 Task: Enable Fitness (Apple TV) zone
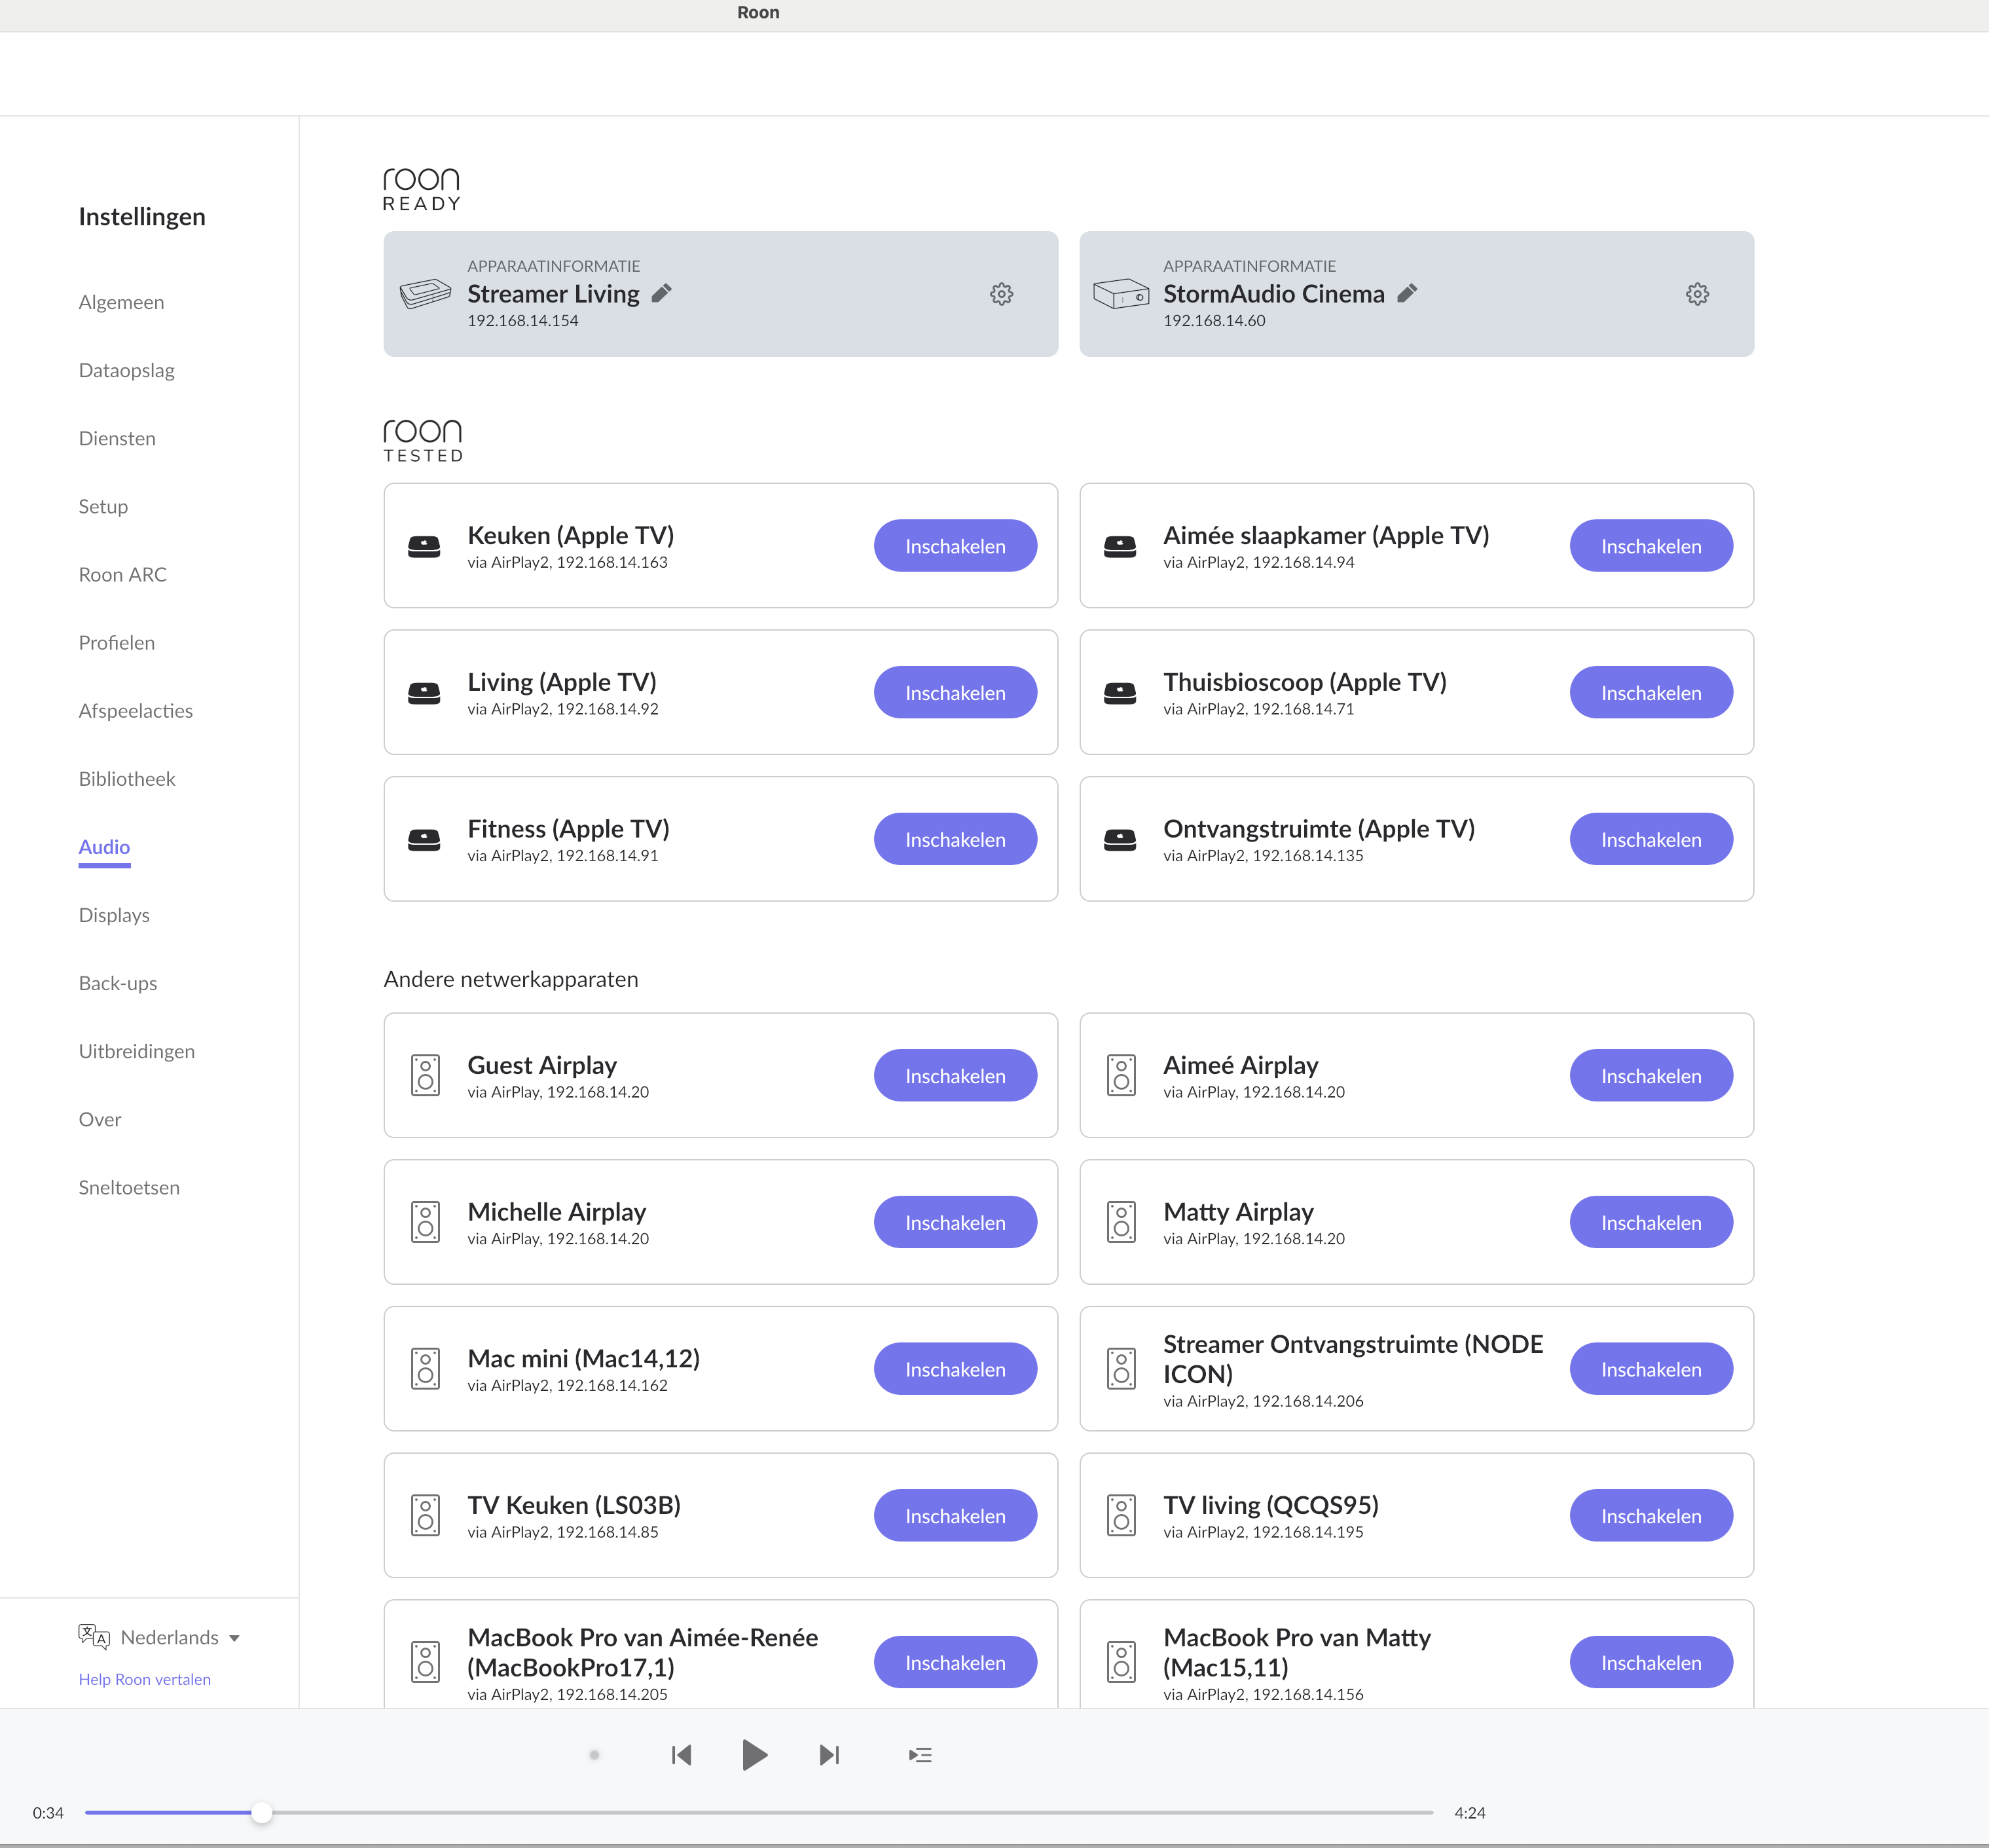(x=955, y=840)
